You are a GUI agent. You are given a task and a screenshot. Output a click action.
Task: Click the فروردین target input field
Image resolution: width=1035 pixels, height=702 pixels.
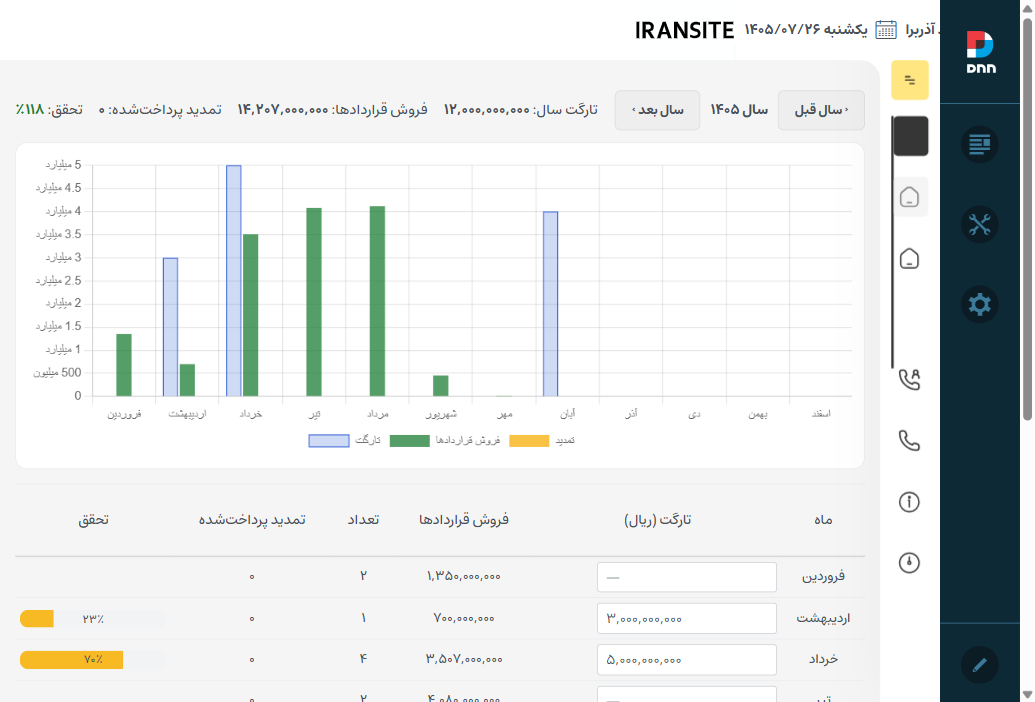[x=686, y=577]
